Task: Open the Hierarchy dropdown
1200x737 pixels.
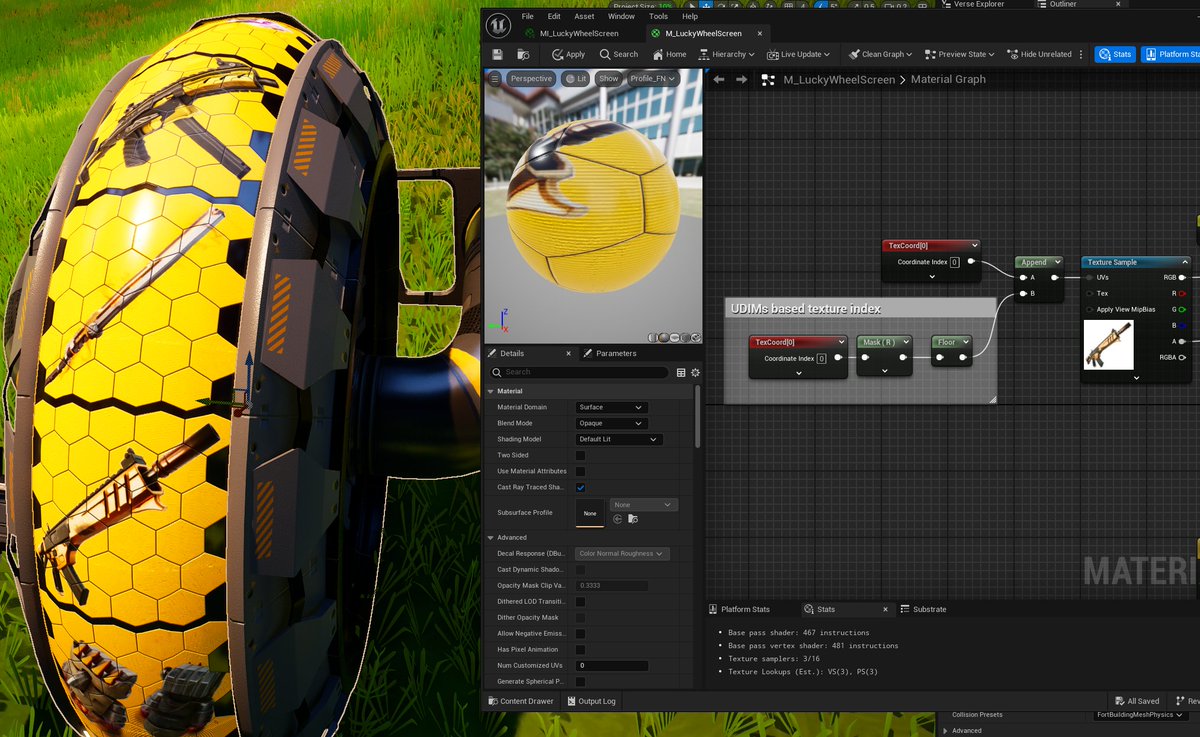Action: pos(726,54)
